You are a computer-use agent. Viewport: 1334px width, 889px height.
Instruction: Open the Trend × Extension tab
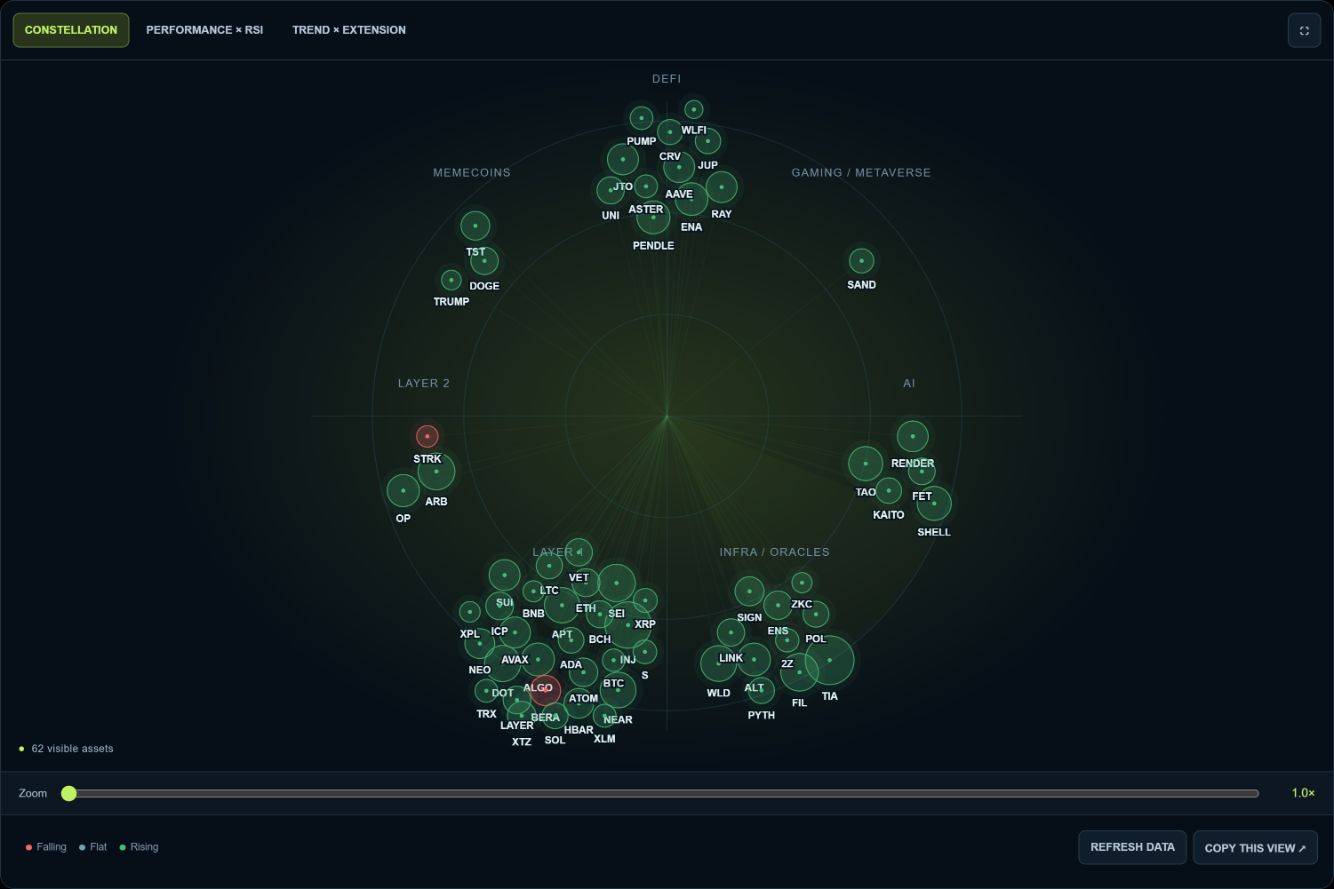(349, 30)
